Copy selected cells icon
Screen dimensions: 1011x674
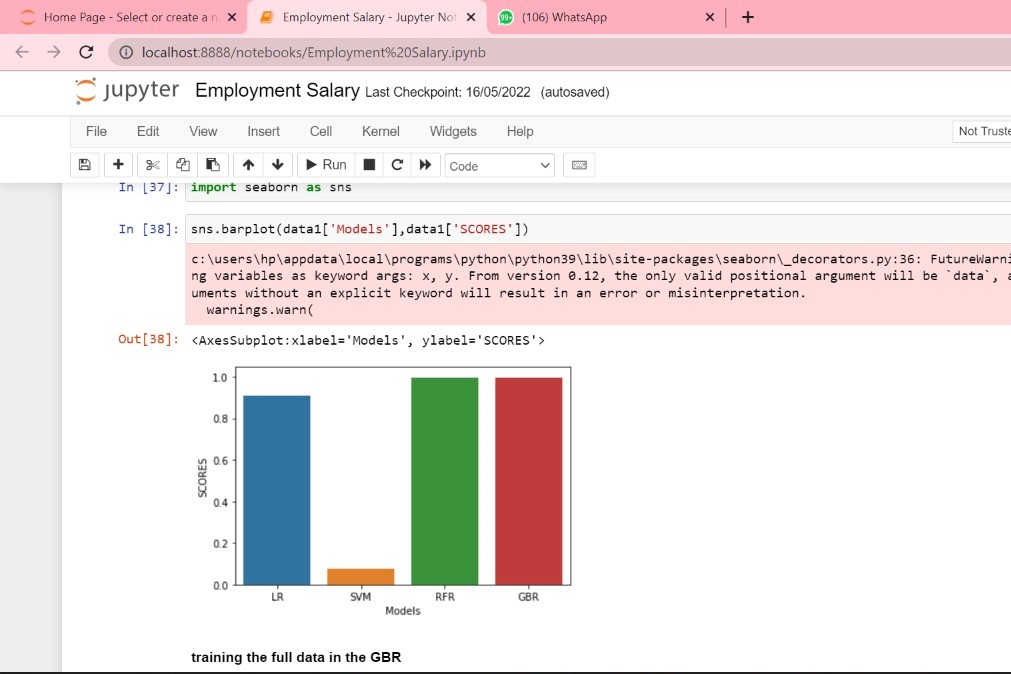tap(182, 165)
